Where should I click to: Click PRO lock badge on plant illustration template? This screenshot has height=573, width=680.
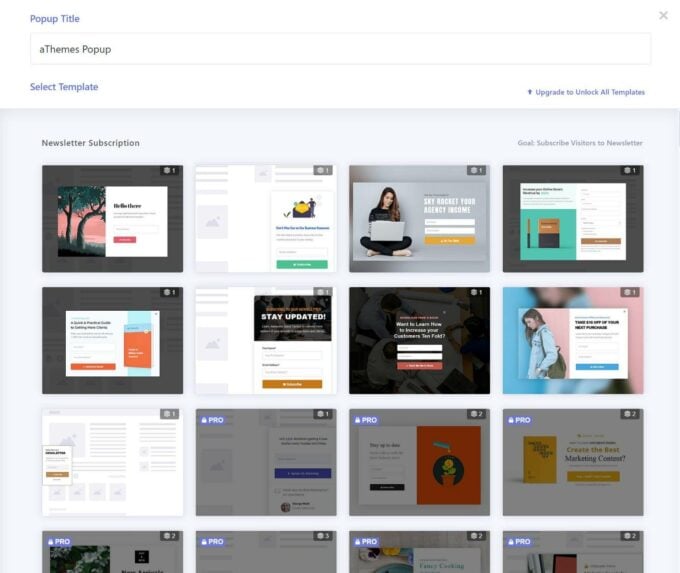(x=366, y=420)
